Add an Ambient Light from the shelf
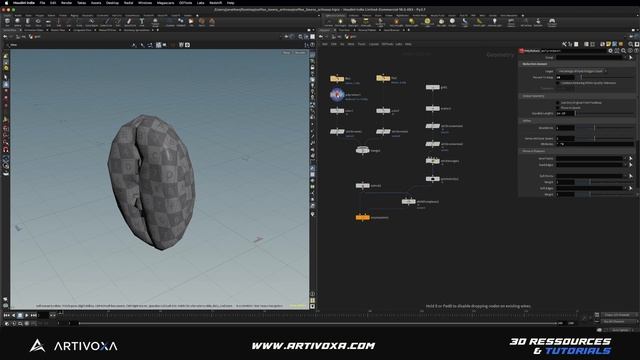Viewport: 640px width, 360px height. (494, 22)
